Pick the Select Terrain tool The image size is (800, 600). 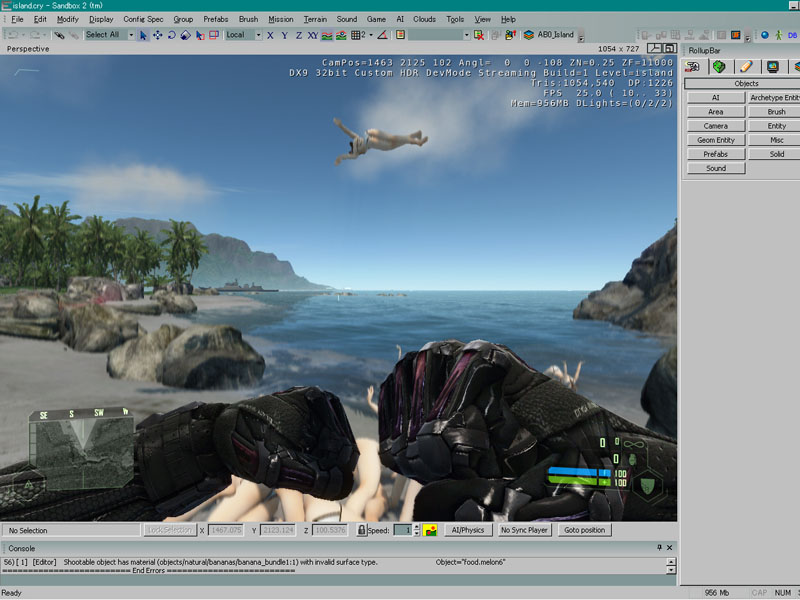[x=200, y=35]
